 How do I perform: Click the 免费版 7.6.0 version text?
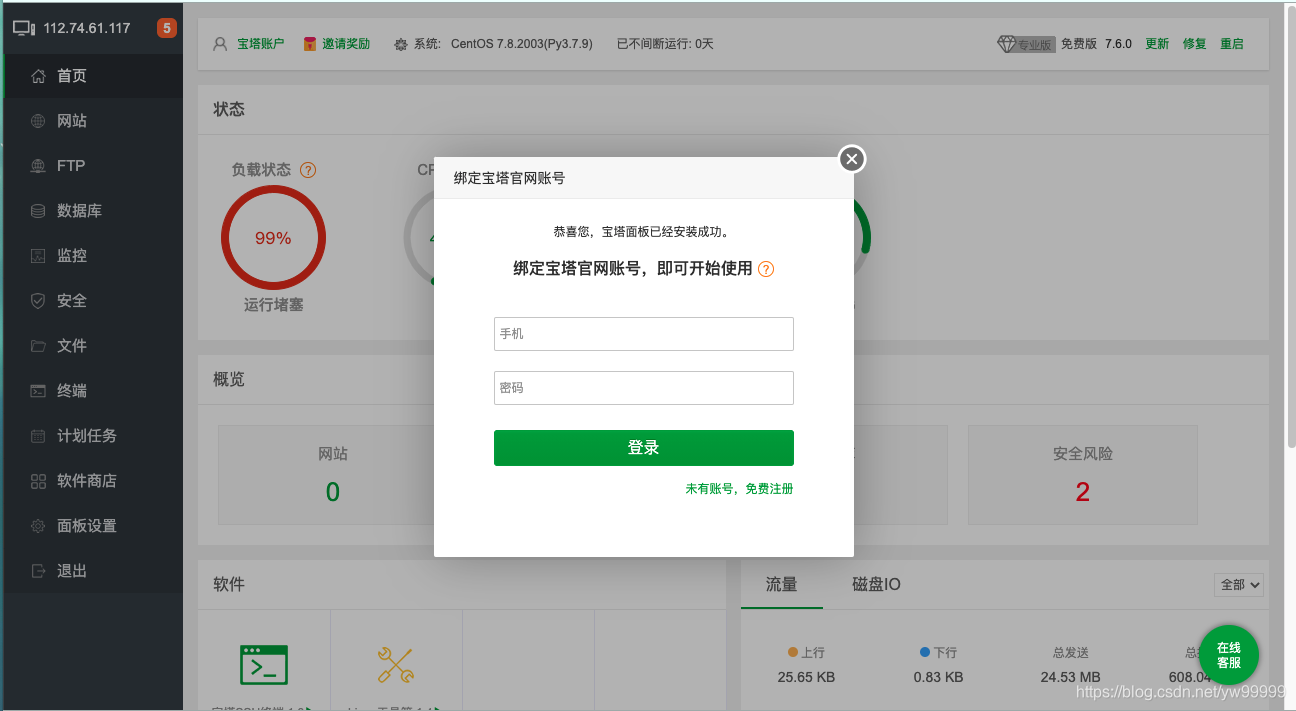[1096, 44]
